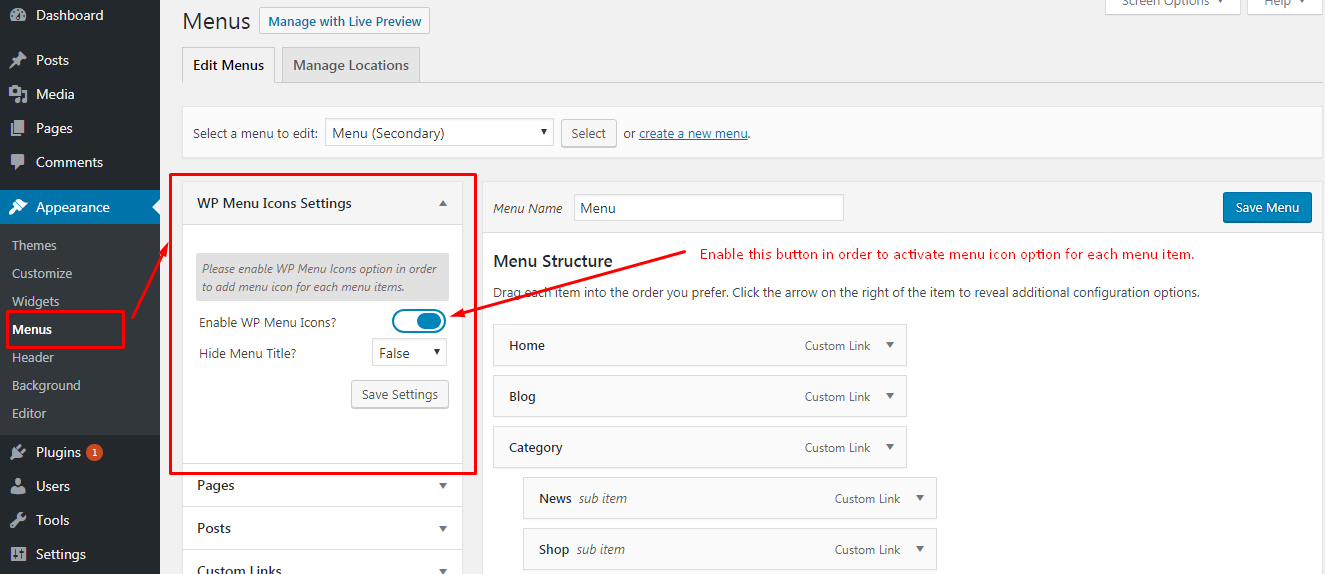Click the Pages icon in sidebar

click(x=18, y=128)
